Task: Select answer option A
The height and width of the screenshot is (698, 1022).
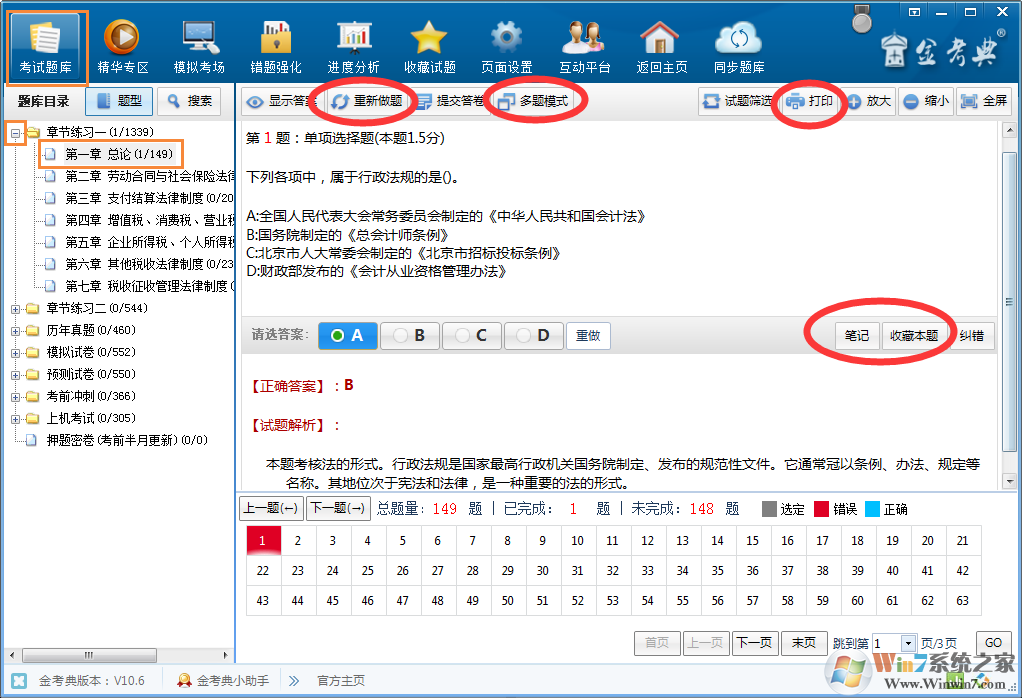Action: click(347, 335)
